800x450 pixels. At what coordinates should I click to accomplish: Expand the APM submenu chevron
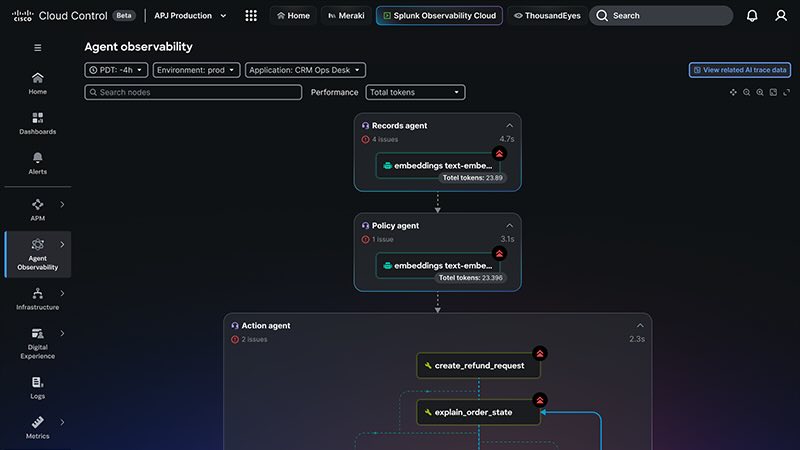(62, 205)
